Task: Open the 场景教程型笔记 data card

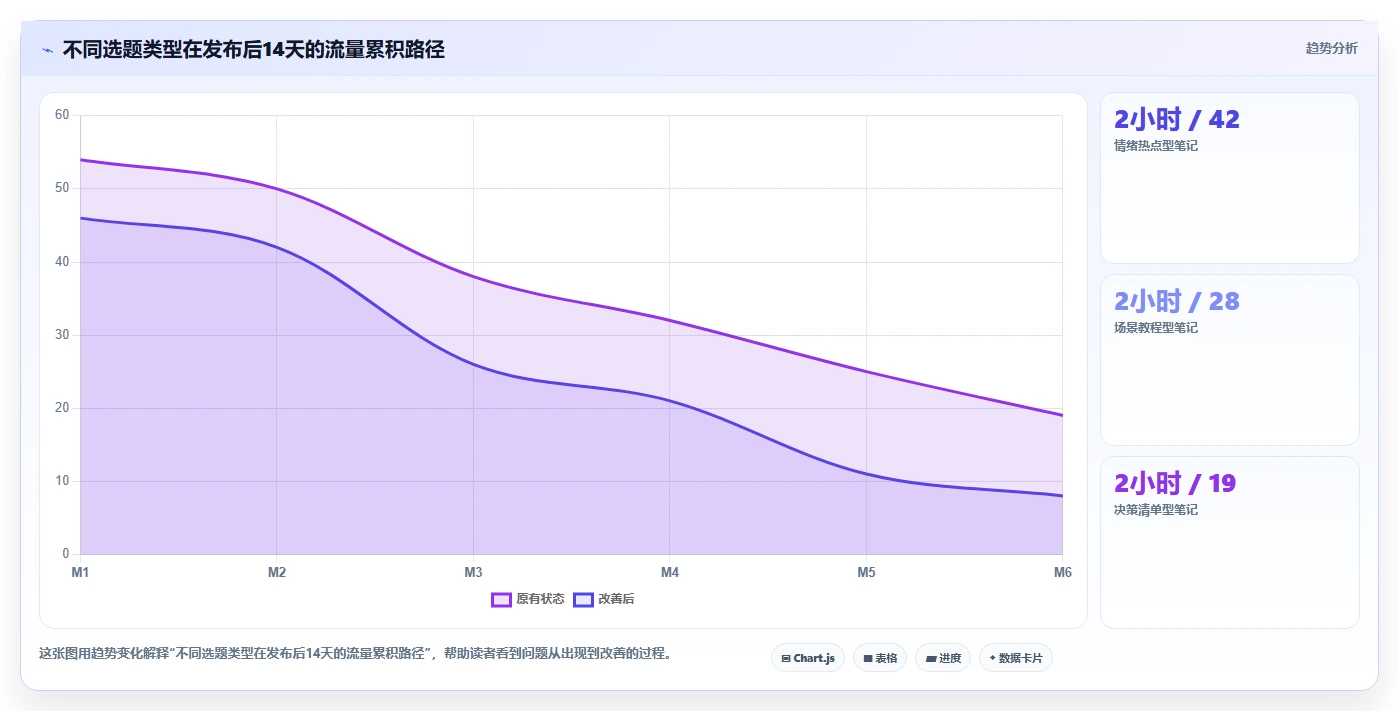Action: tap(1229, 360)
